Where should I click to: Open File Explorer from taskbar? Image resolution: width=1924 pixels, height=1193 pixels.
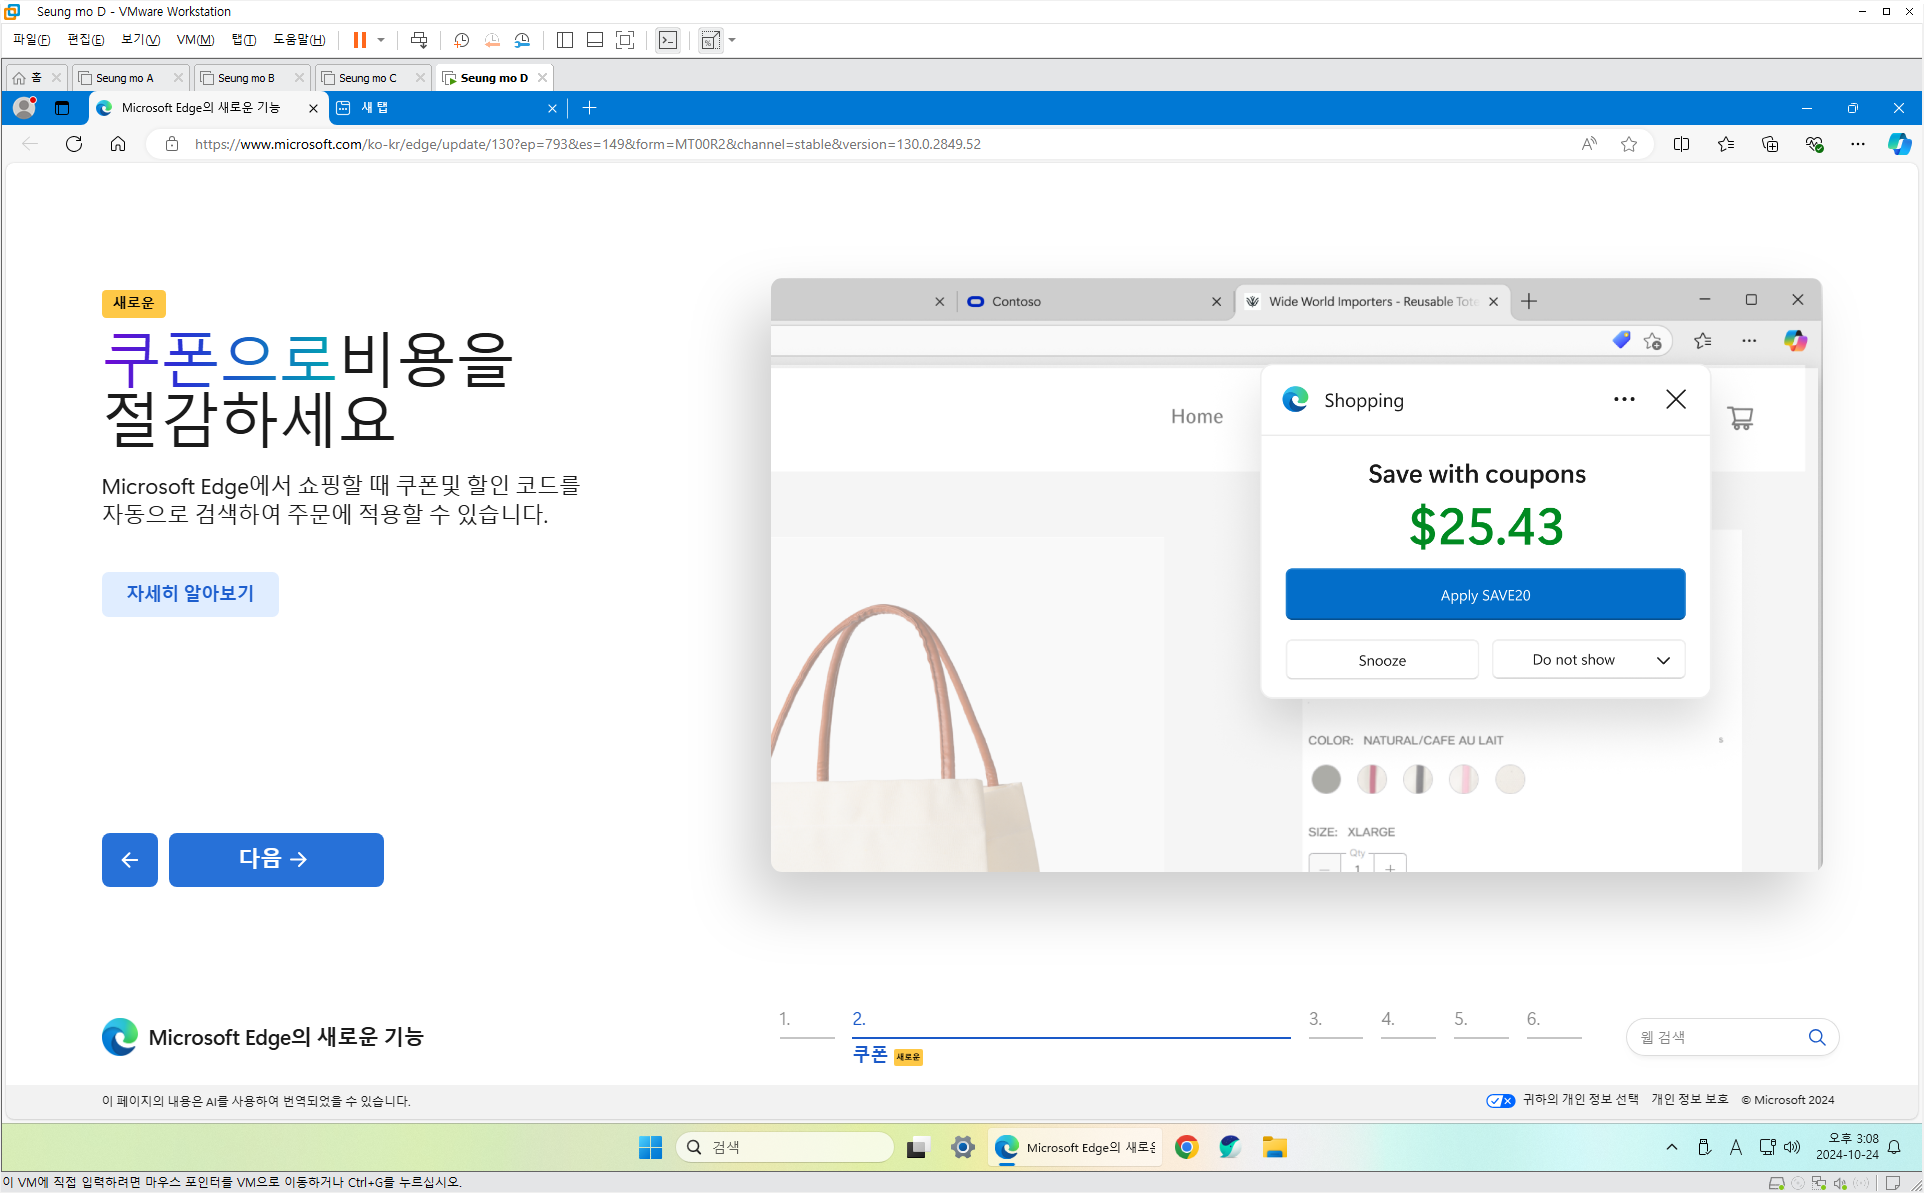click(x=1274, y=1147)
